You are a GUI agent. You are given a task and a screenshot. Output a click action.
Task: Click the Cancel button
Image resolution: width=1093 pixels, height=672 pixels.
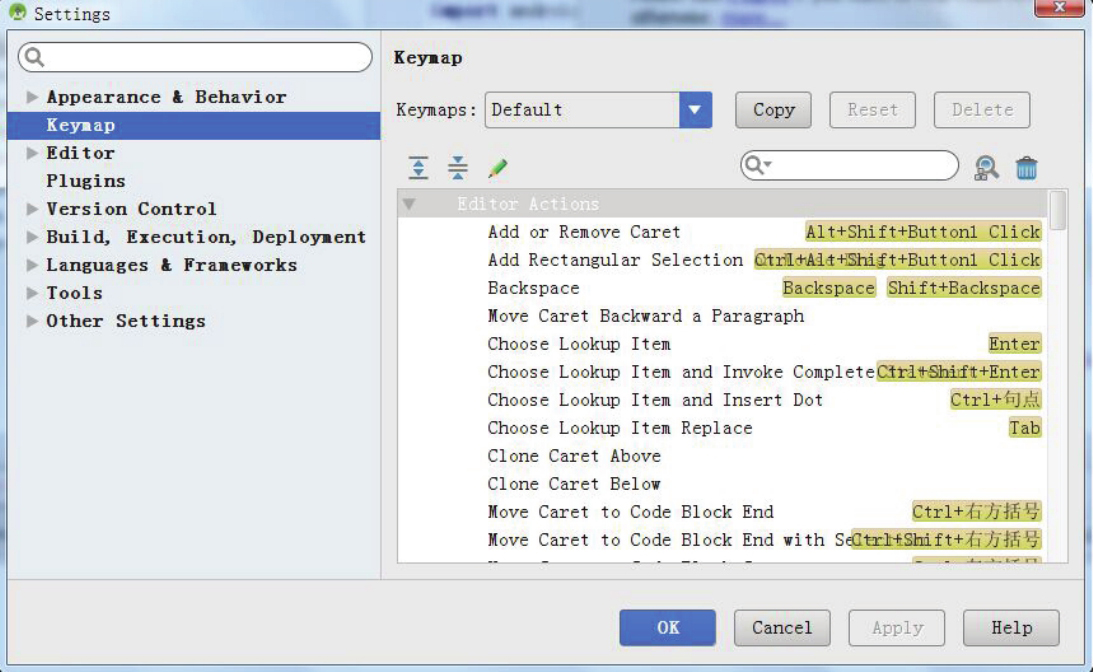pos(781,627)
